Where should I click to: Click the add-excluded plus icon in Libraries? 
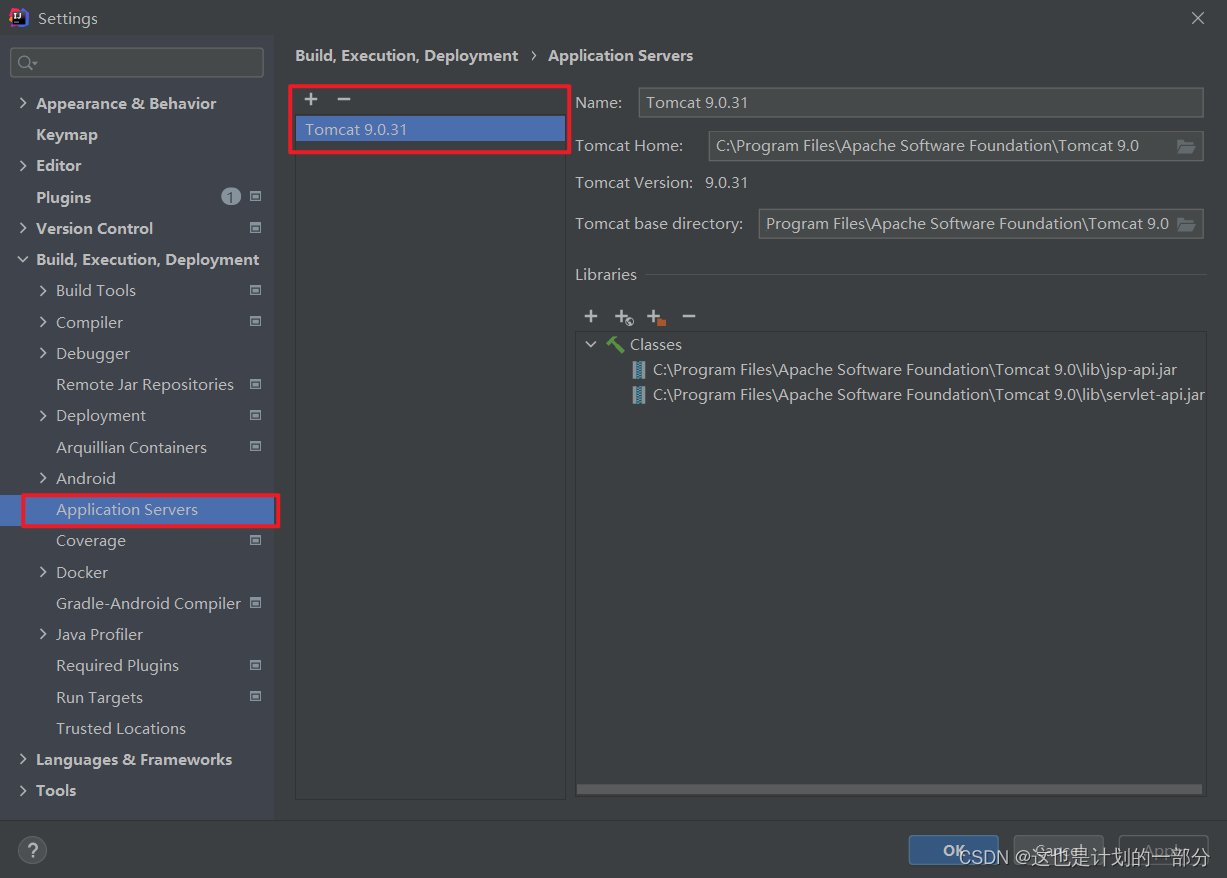pyautogui.click(x=656, y=317)
